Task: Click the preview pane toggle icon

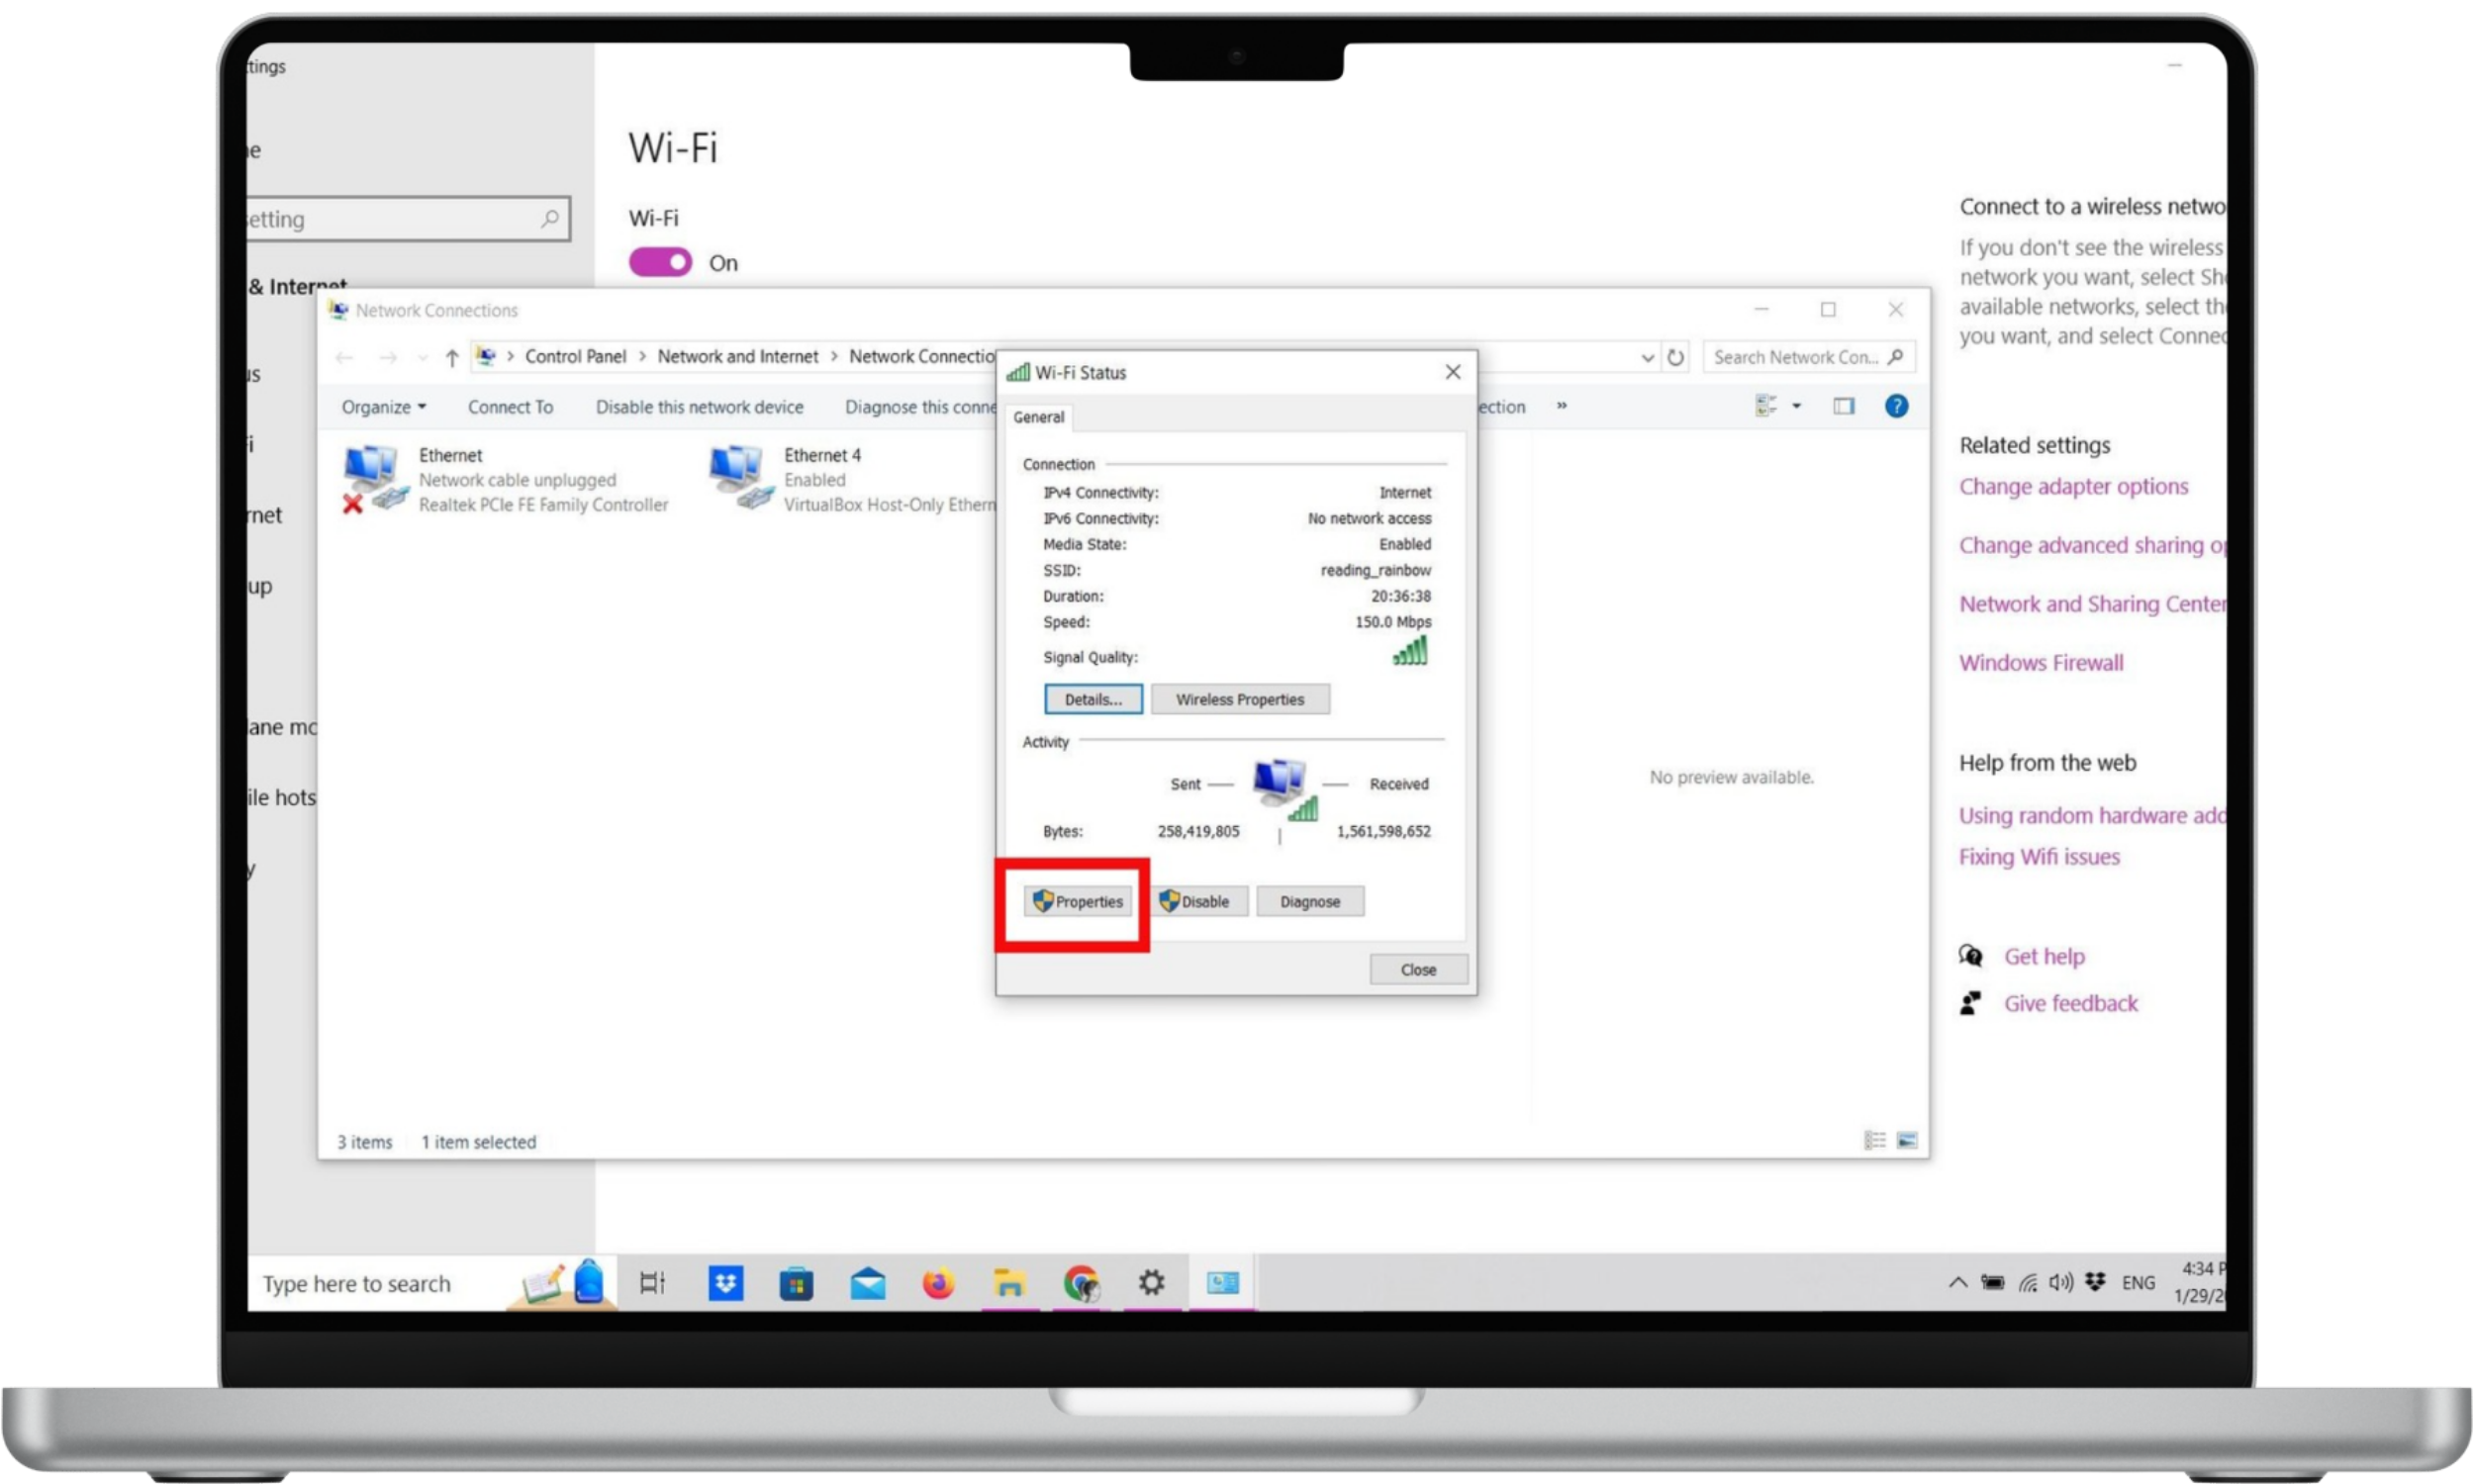Action: pyautogui.click(x=1843, y=406)
